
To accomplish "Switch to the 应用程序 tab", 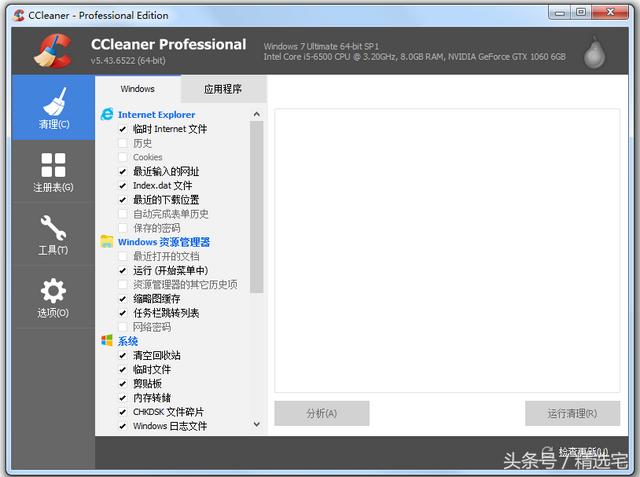I will (223, 89).
